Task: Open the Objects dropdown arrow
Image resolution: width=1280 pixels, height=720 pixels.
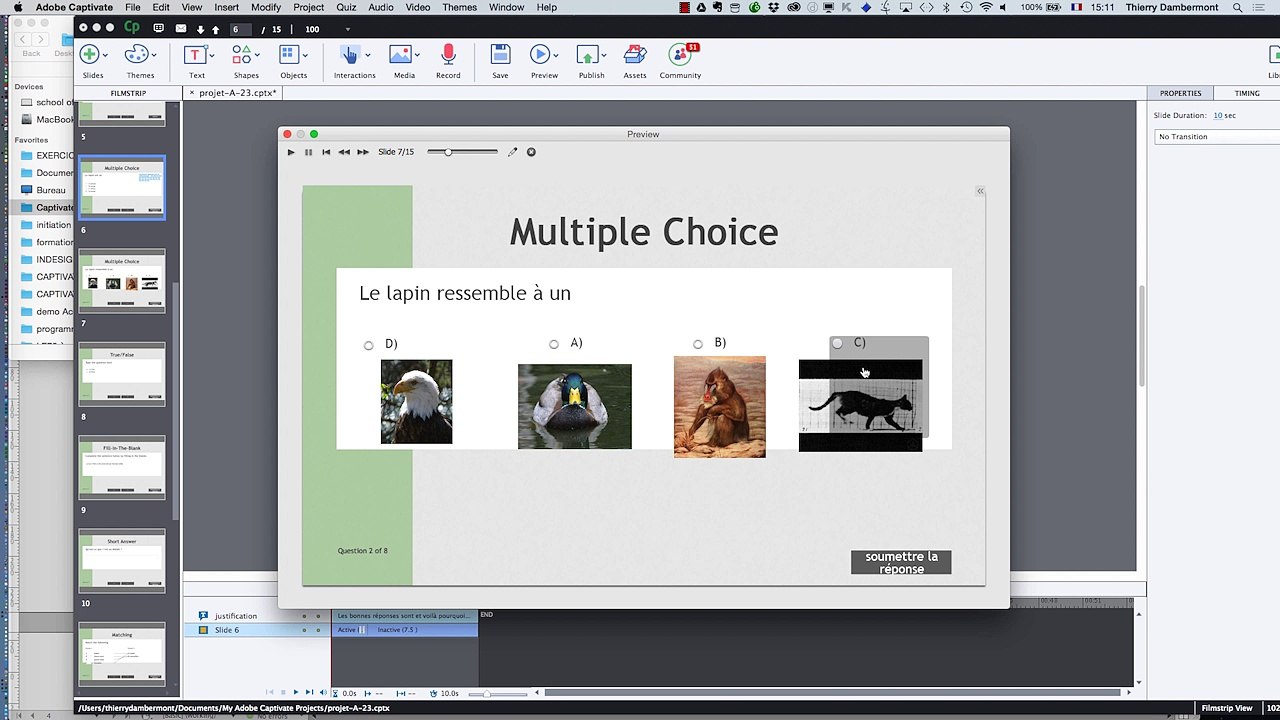Action: point(306,55)
